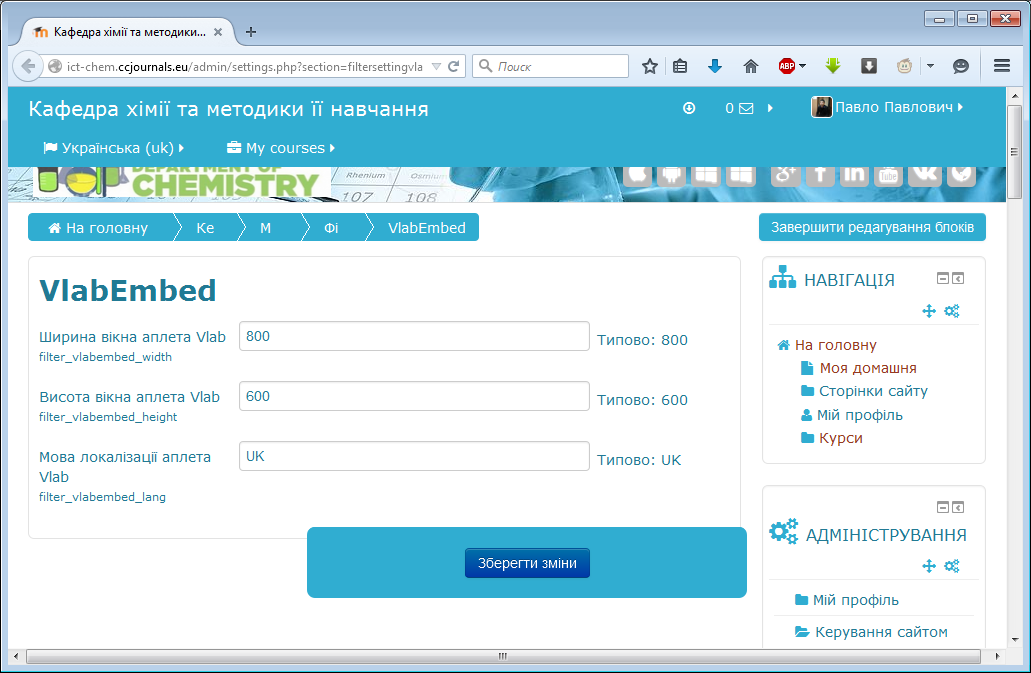Reload the page with the refresh icon
This screenshot has width=1031, height=673.
454,66
